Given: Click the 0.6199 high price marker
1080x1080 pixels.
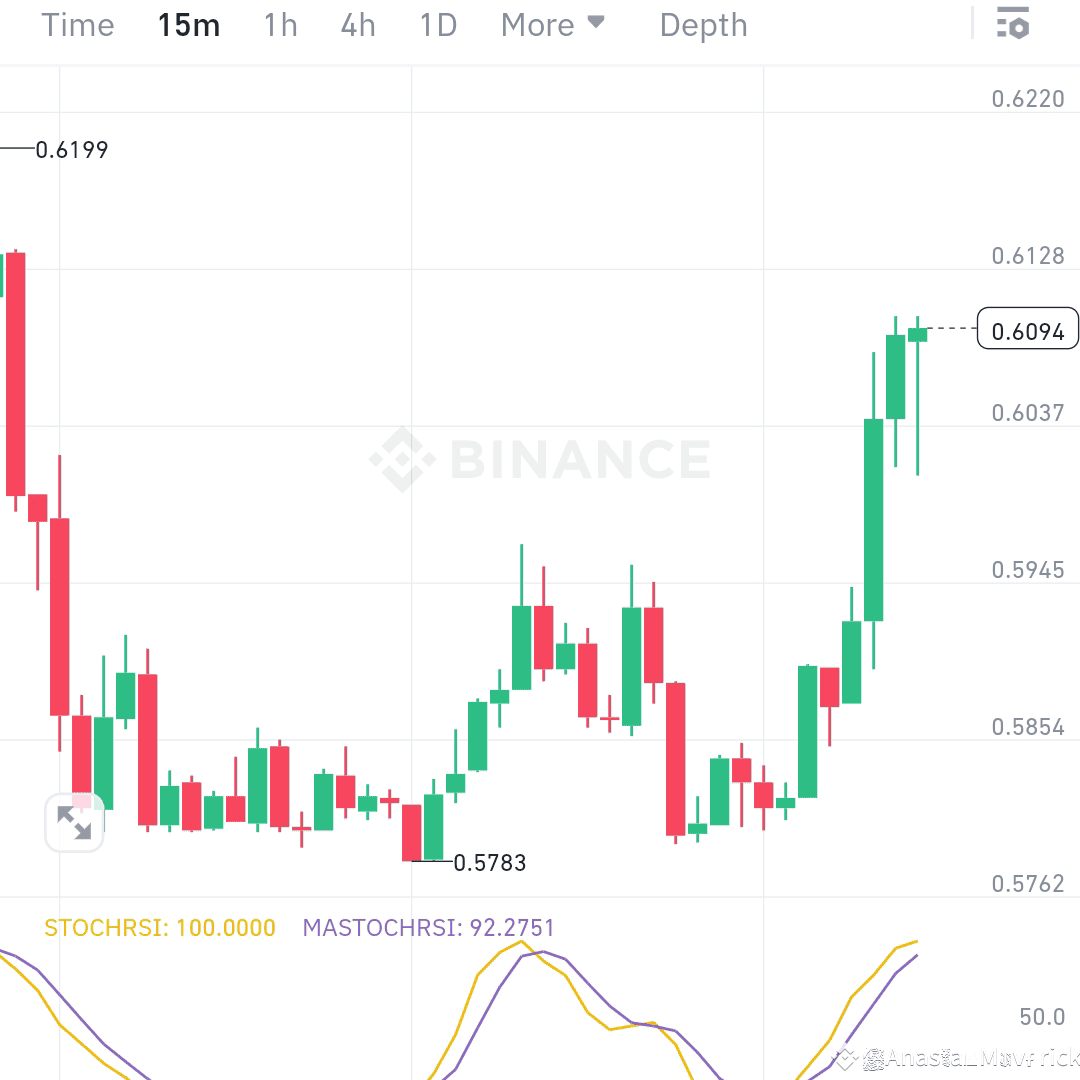Looking at the screenshot, I should [x=70, y=149].
